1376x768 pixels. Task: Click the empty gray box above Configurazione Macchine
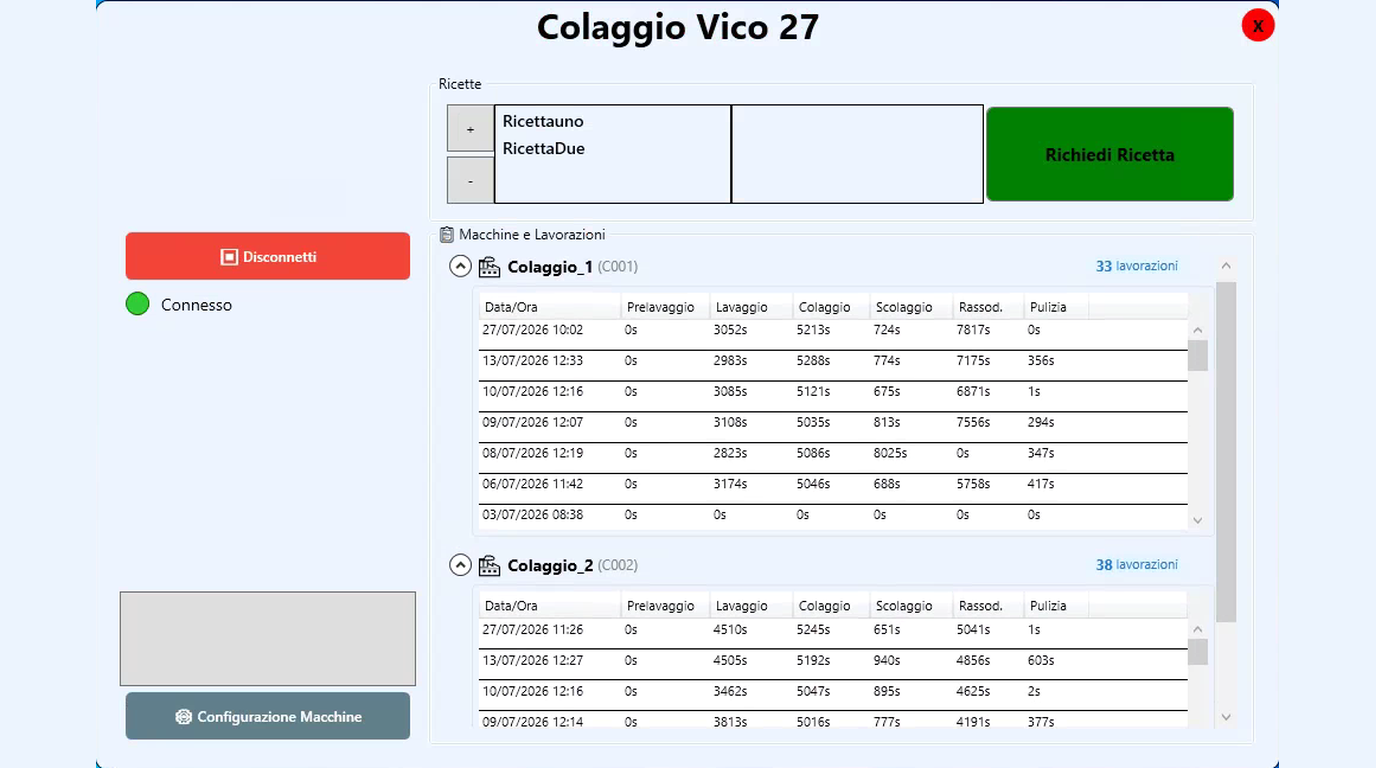click(268, 639)
